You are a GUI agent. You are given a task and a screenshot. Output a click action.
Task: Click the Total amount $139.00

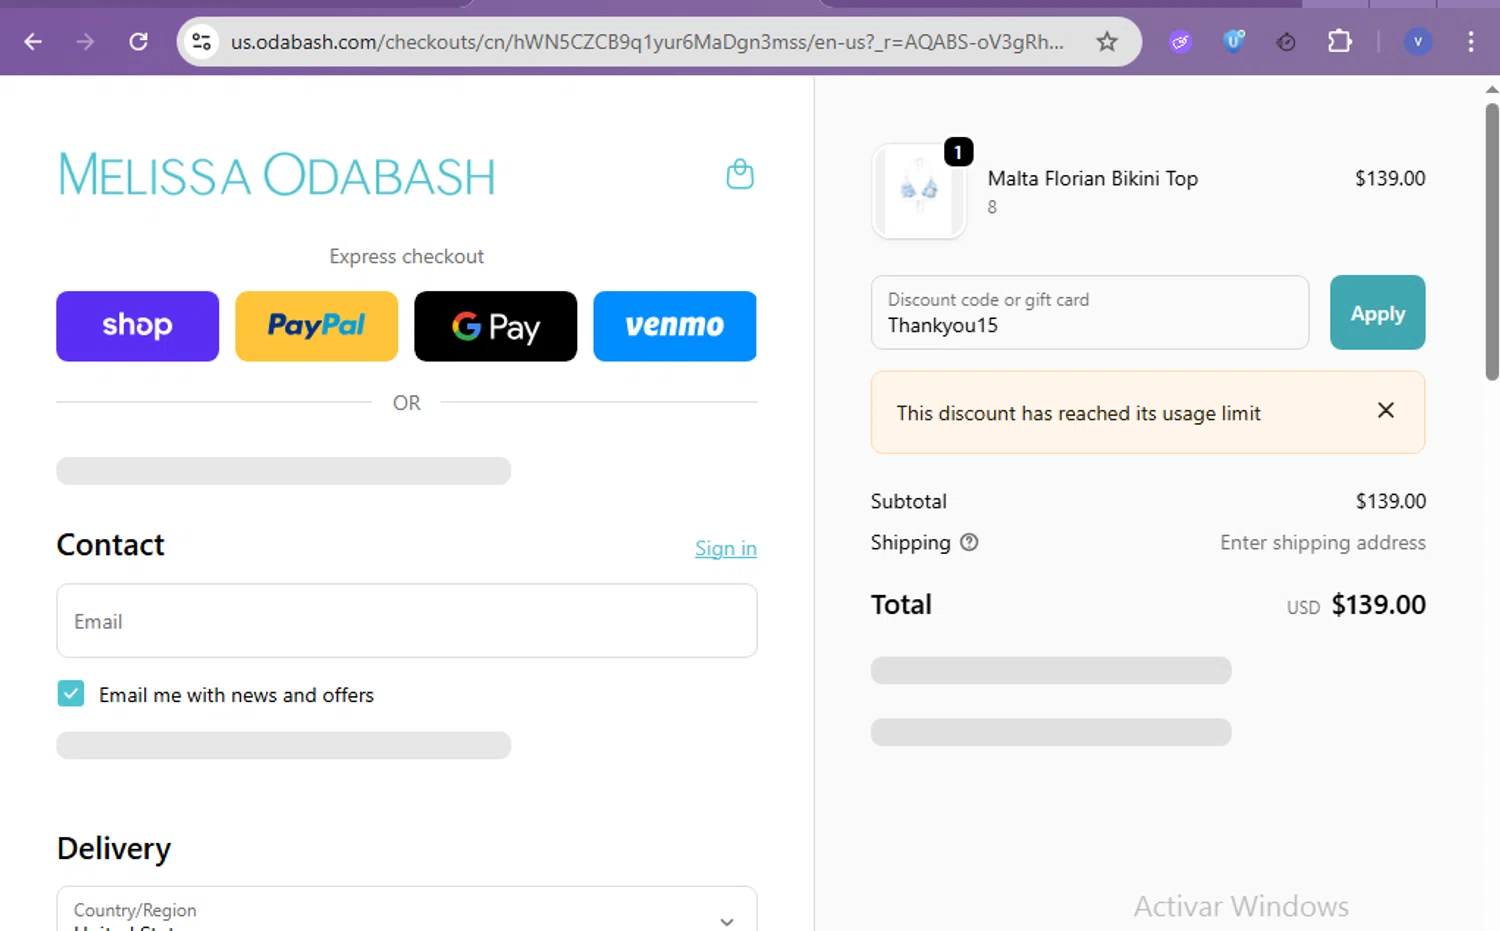point(1379,604)
